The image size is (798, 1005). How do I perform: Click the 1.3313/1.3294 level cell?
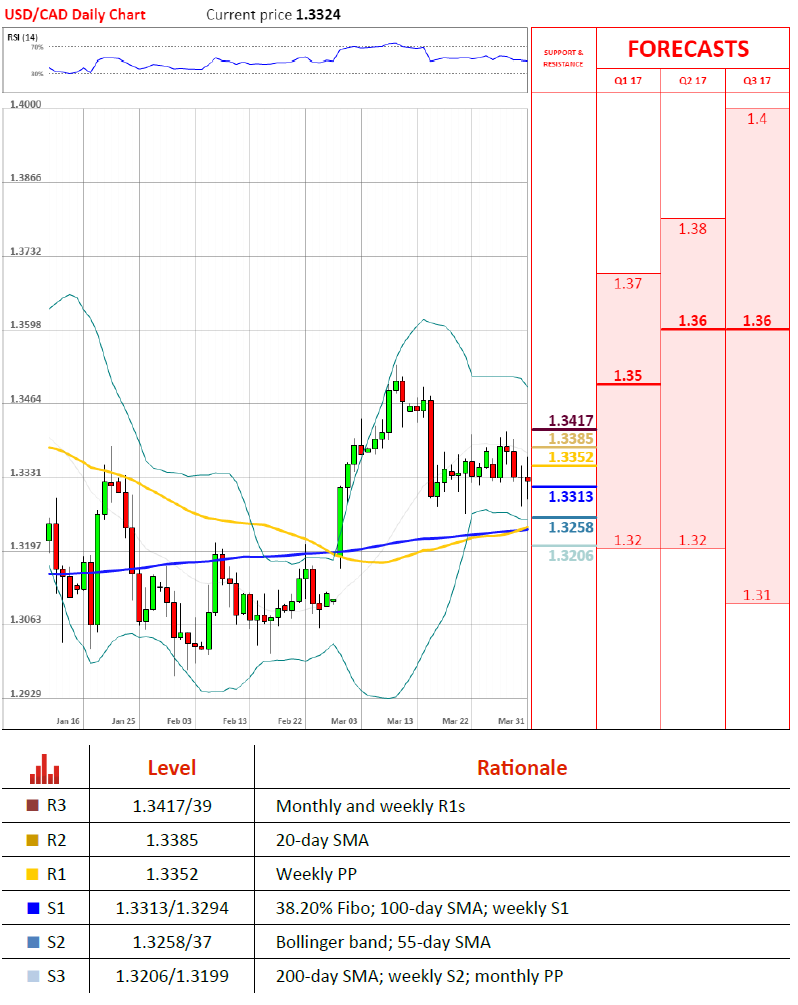pyautogui.click(x=172, y=908)
